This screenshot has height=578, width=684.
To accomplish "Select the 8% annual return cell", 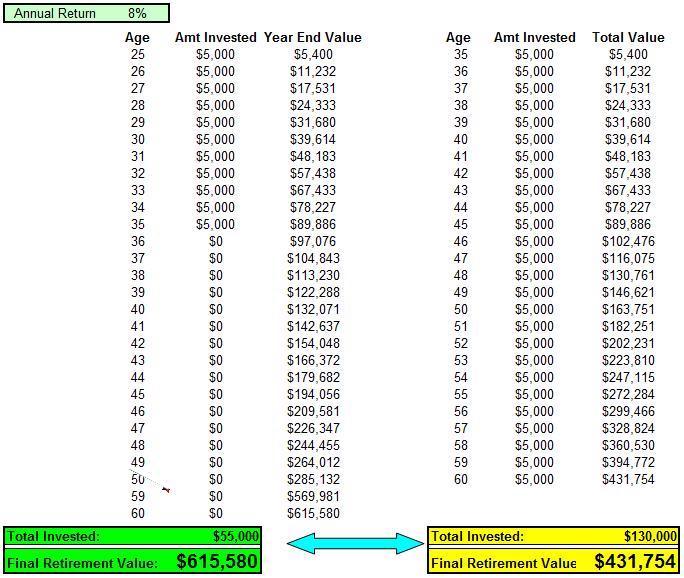I will click(137, 14).
